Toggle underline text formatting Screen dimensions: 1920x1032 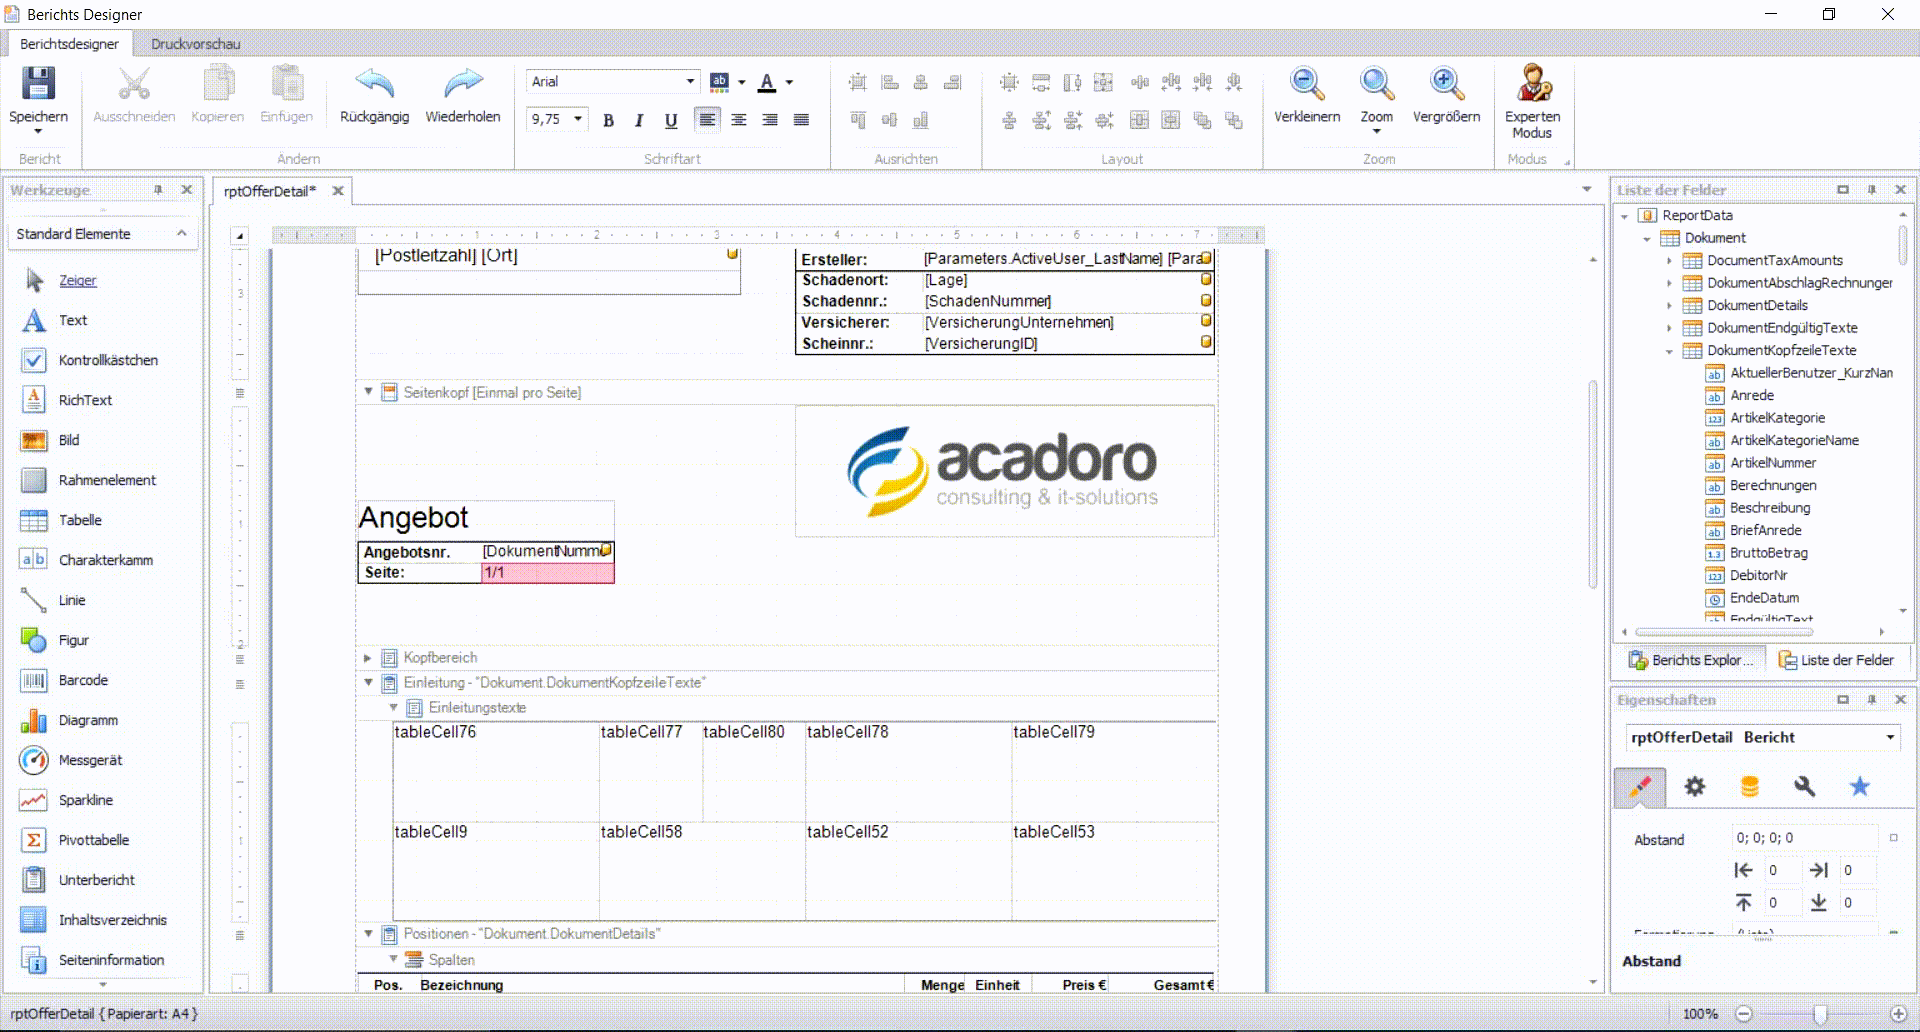pyautogui.click(x=671, y=120)
